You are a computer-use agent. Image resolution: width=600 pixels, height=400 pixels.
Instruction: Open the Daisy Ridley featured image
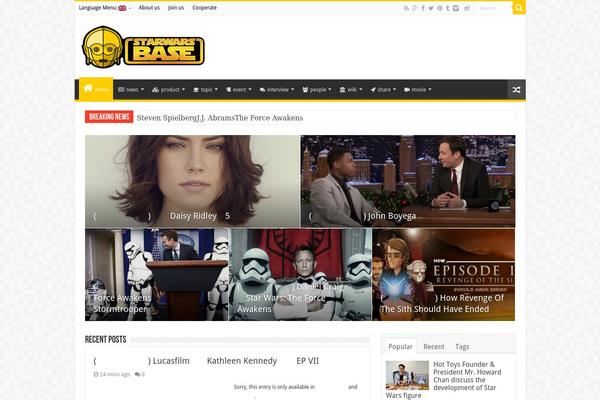192,181
